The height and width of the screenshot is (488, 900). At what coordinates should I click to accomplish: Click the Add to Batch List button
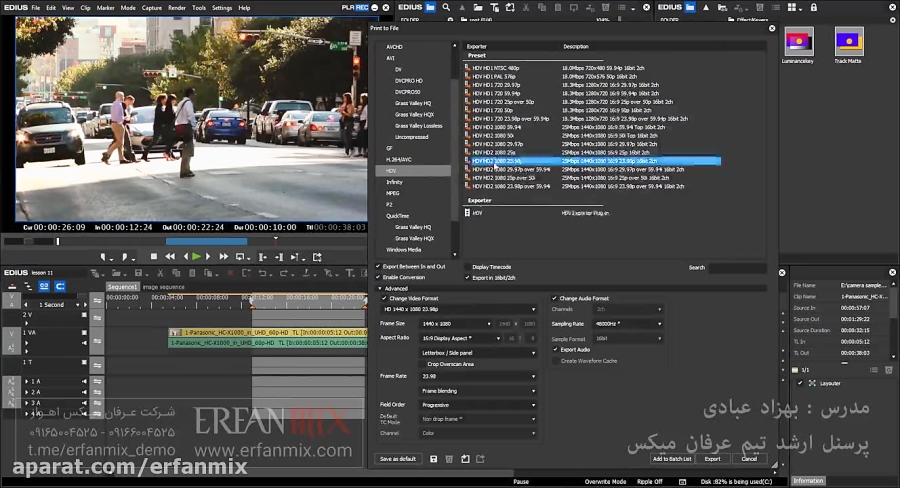[x=671, y=459]
